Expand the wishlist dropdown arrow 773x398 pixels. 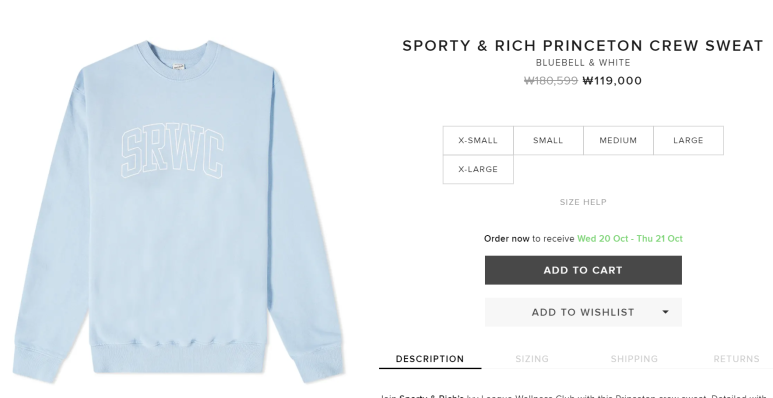(x=665, y=312)
